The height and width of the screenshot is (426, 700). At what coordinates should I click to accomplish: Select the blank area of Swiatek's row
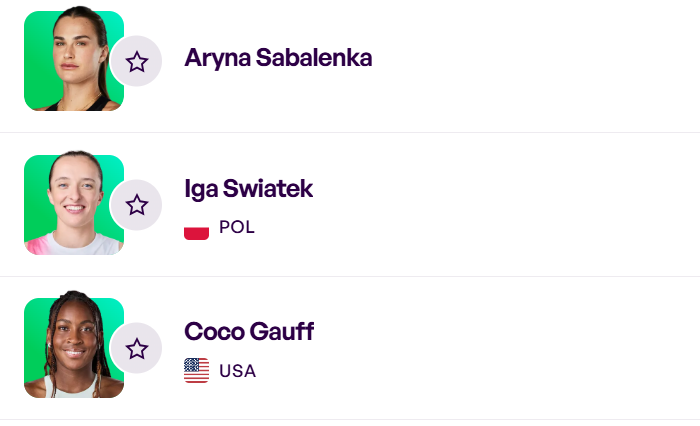(x=540, y=205)
